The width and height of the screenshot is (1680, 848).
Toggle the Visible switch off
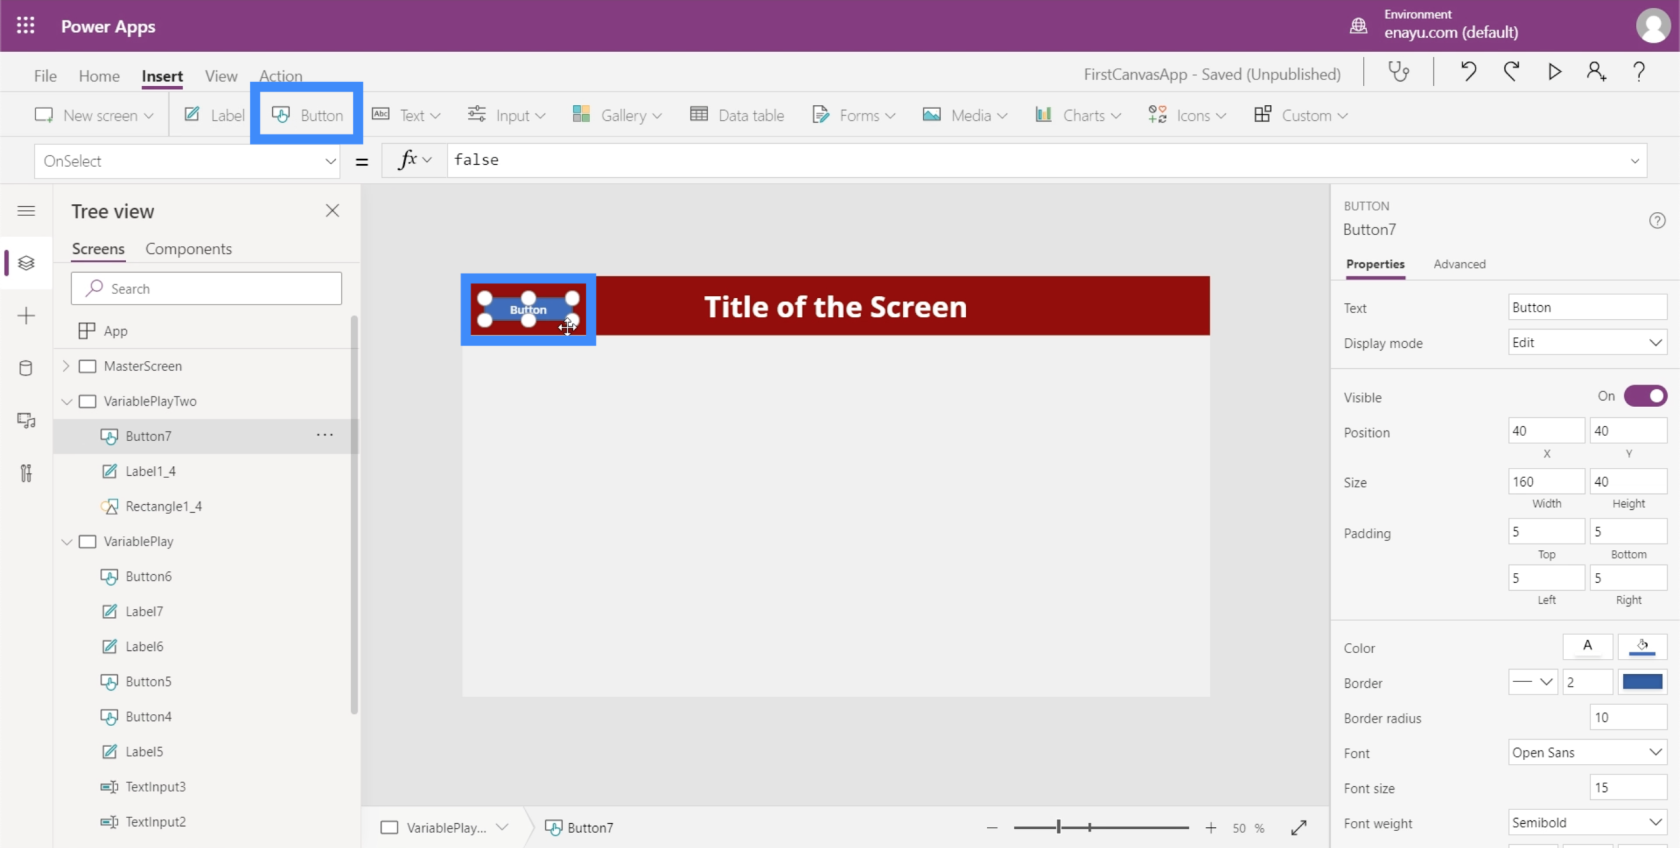pos(1645,396)
